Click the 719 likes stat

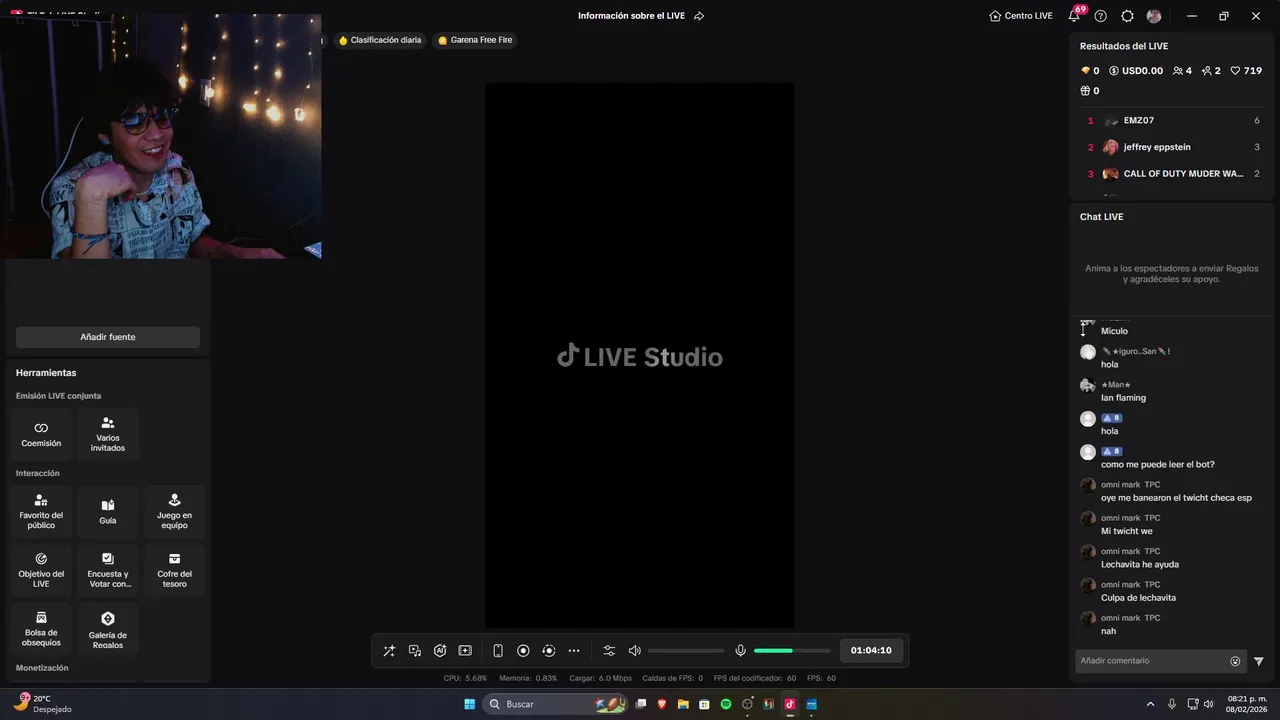pyautogui.click(x=1246, y=71)
